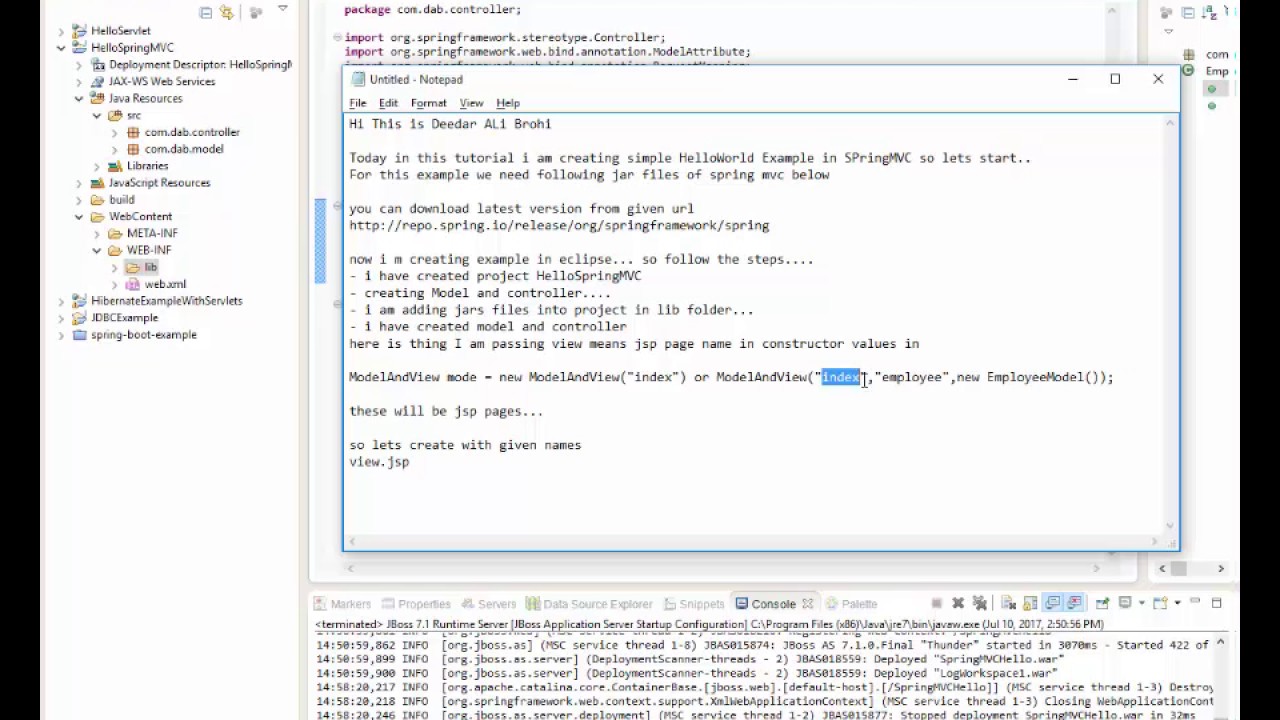Switch to the Properties tab

click(415, 604)
